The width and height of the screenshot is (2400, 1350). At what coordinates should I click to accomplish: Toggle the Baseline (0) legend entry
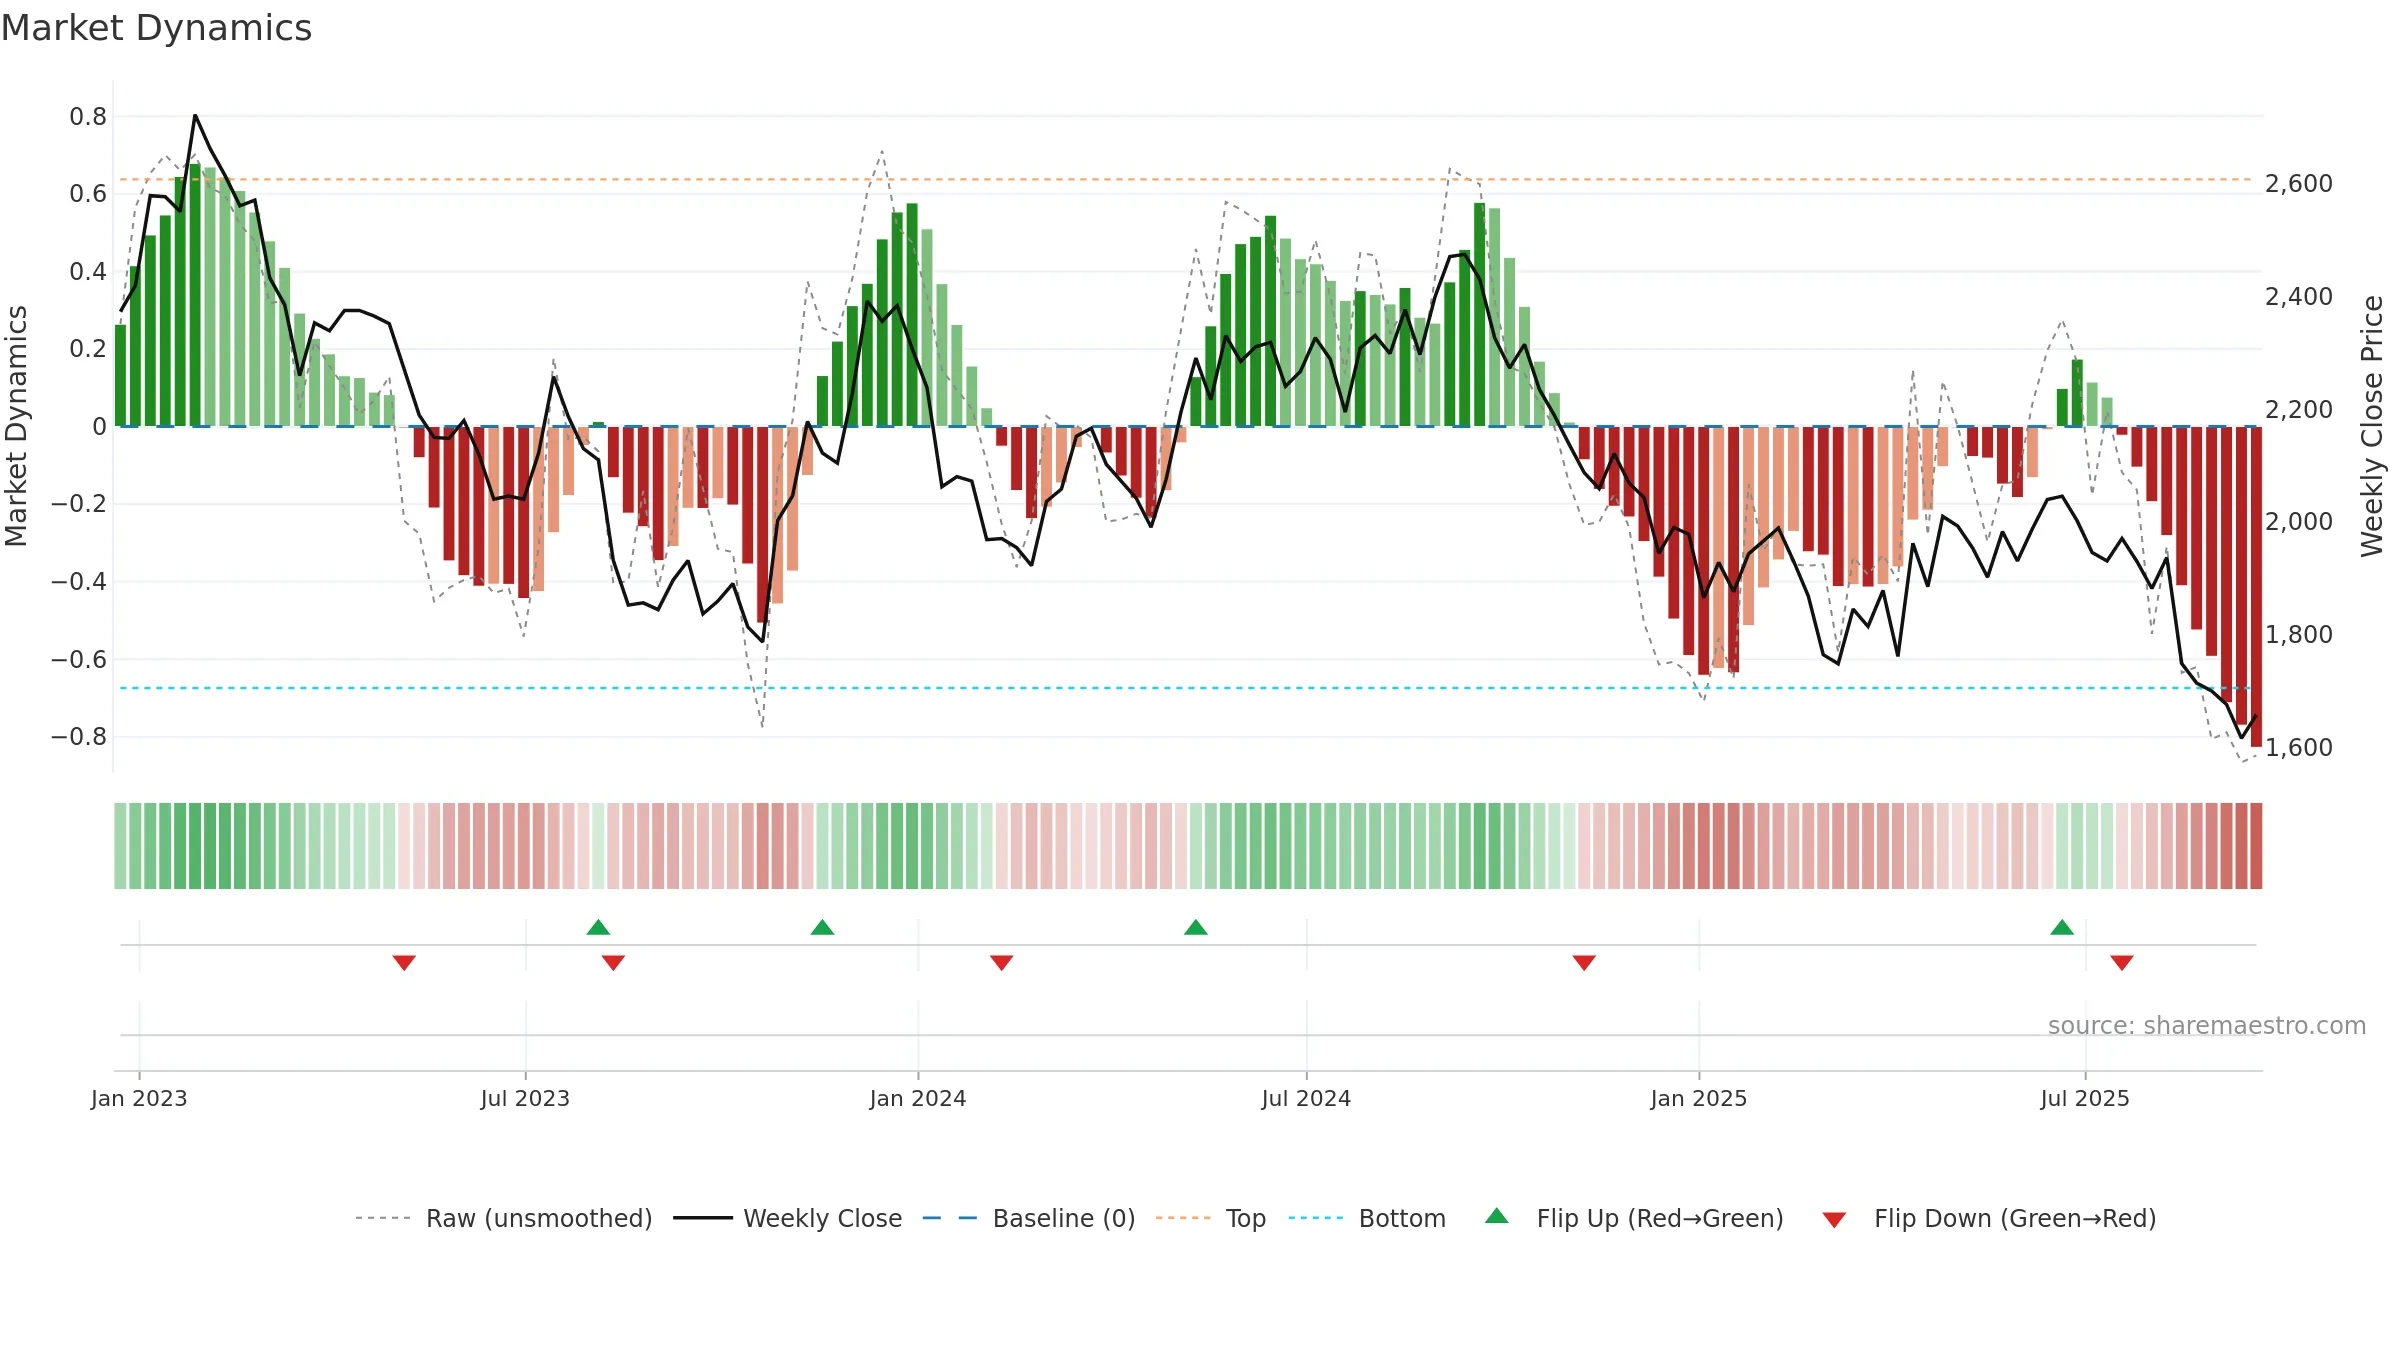[1064, 1218]
